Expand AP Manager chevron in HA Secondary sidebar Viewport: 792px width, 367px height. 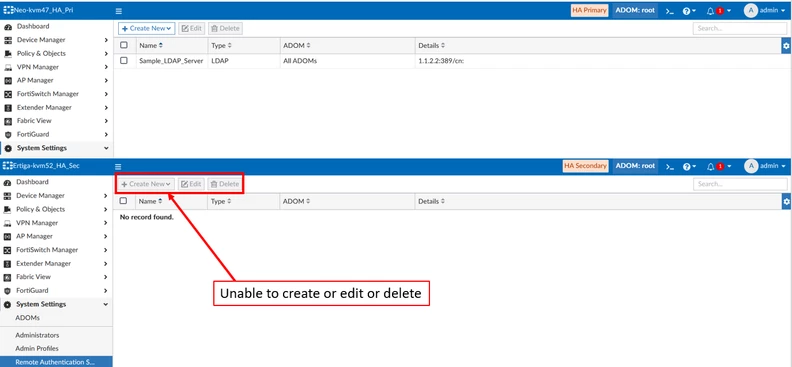pyautogui.click(x=106, y=236)
